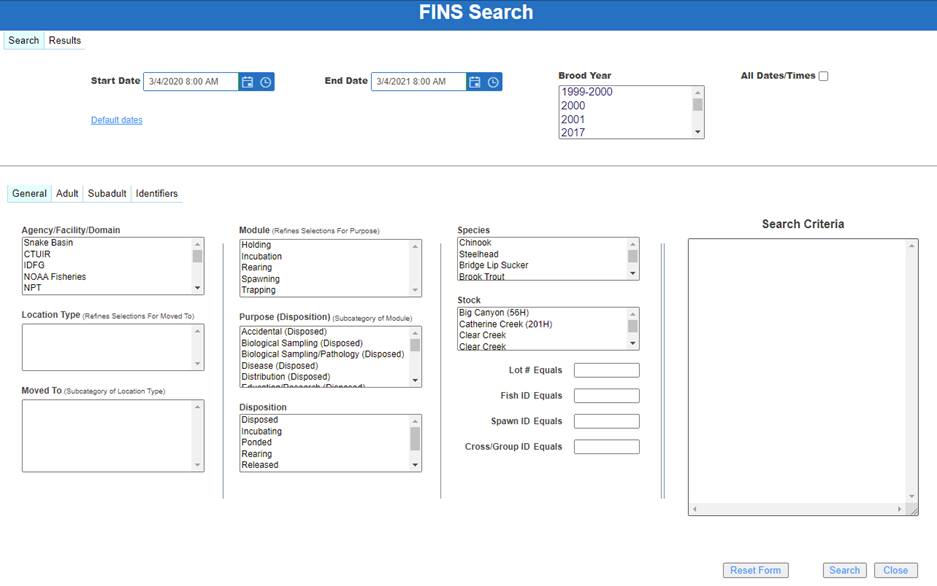Click the Lot # Equals input field
Screen dimensions: 937x586
click(606, 371)
